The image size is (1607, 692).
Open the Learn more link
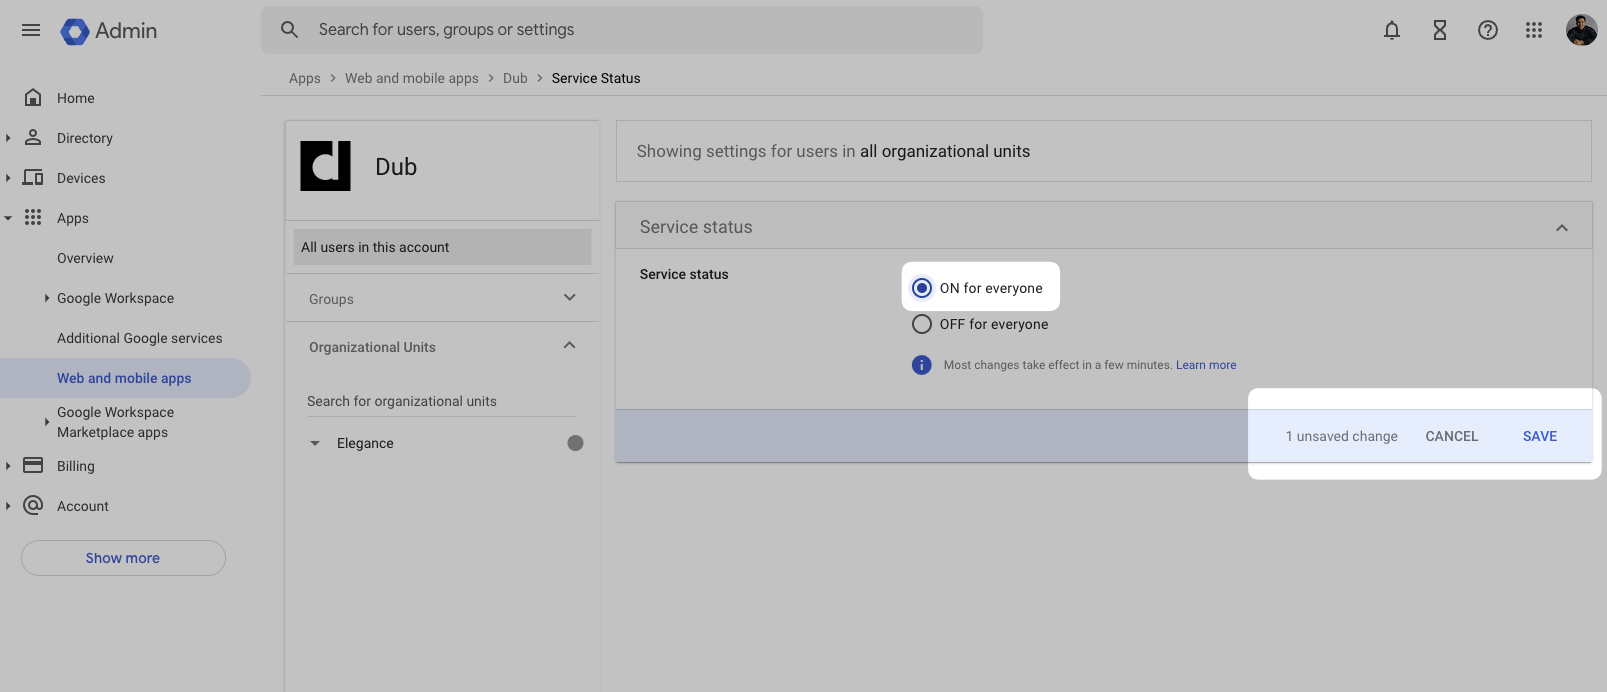click(x=1206, y=365)
